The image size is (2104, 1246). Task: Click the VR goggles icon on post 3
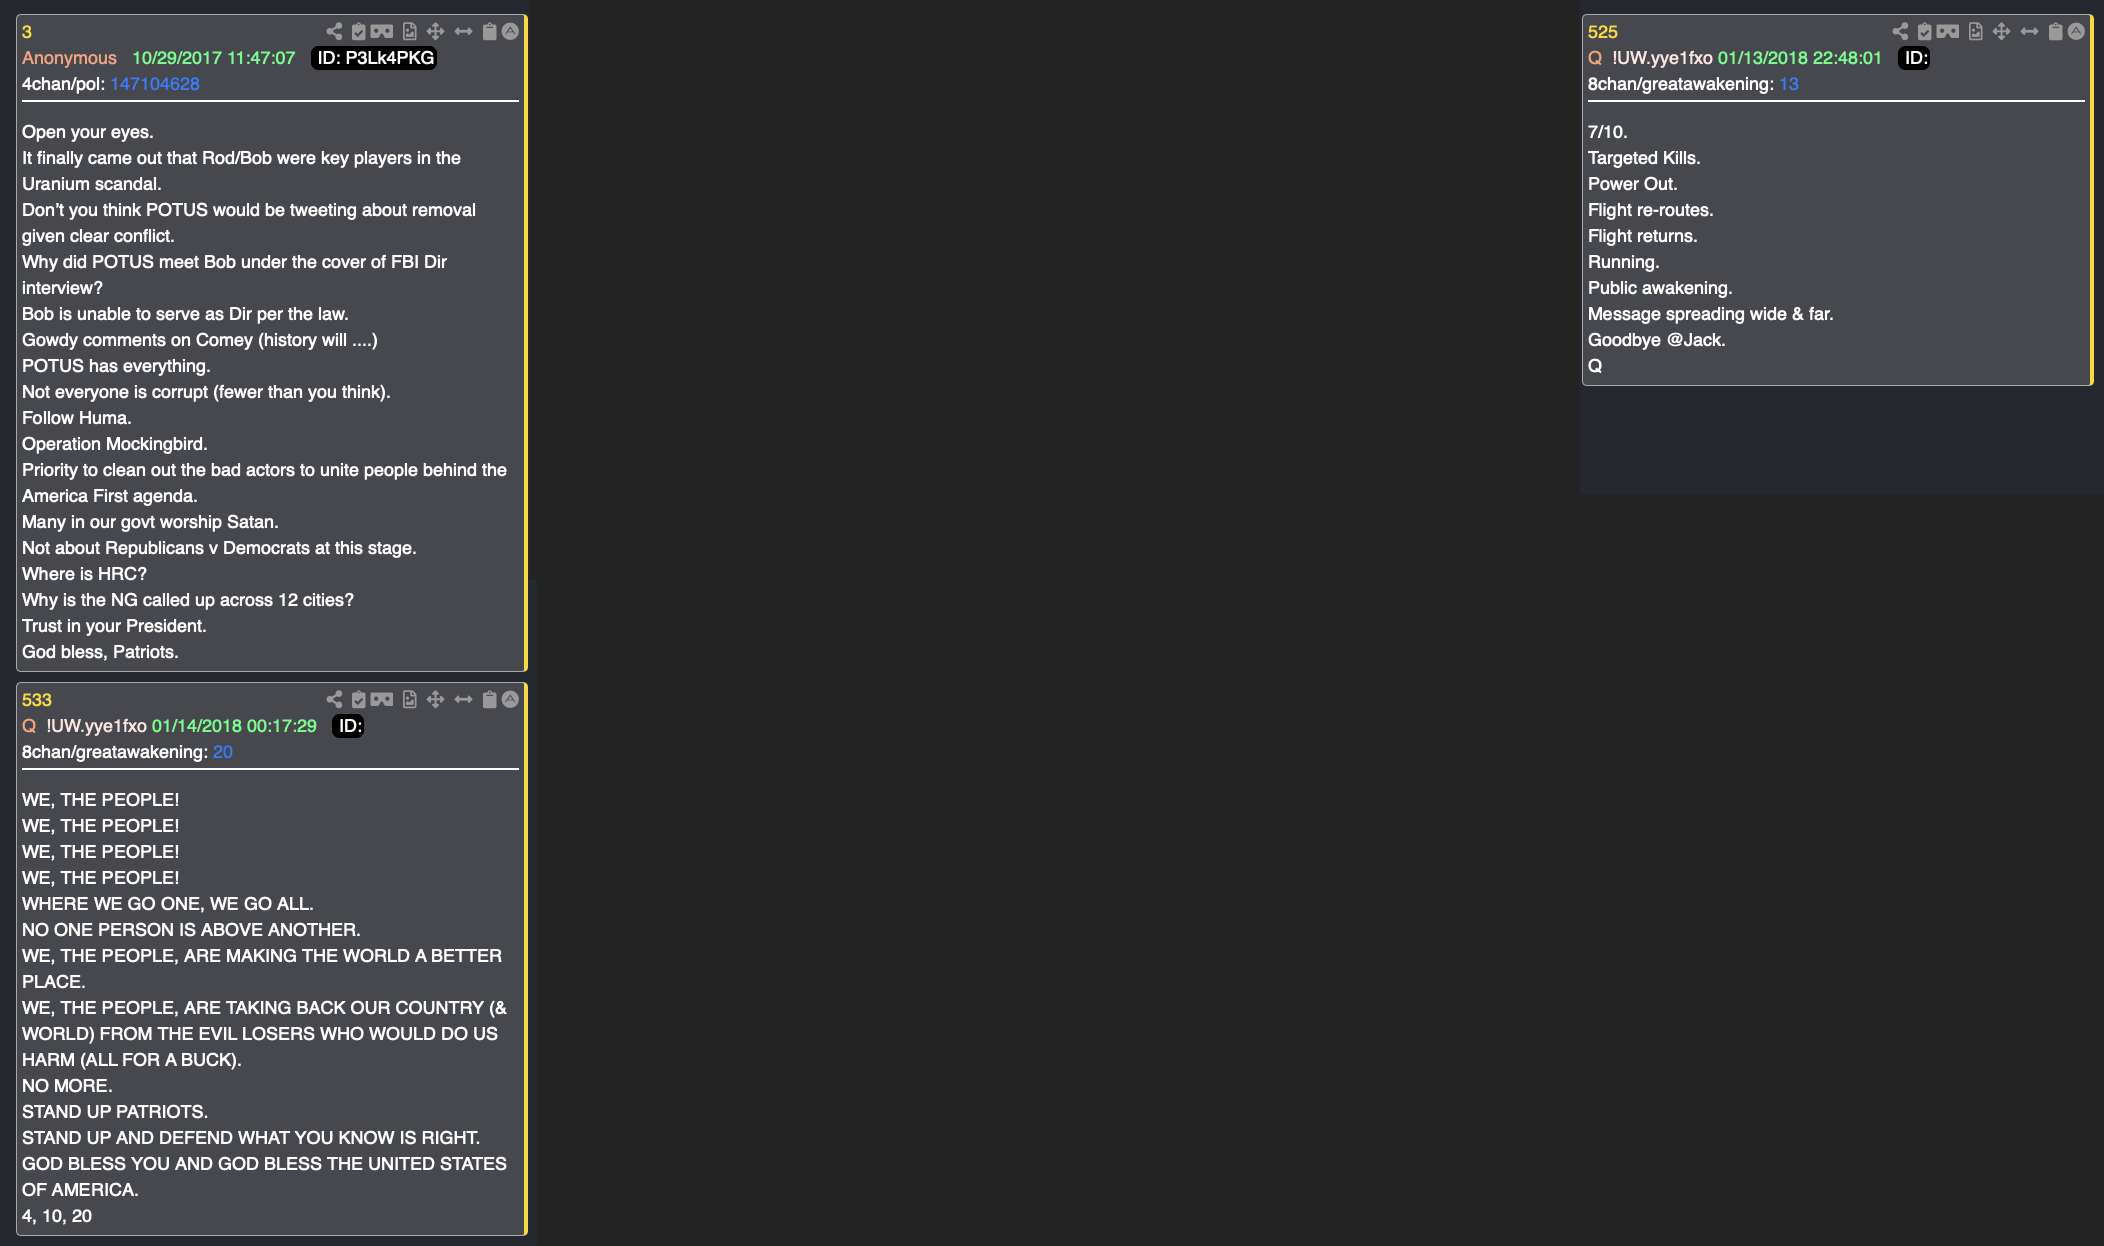(382, 31)
